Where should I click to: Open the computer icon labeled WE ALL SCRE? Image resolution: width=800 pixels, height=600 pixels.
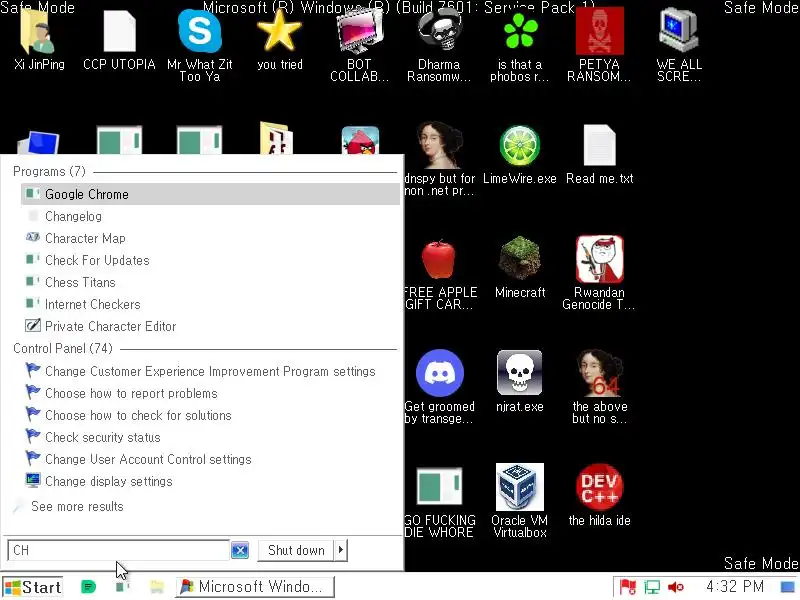(x=679, y=32)
